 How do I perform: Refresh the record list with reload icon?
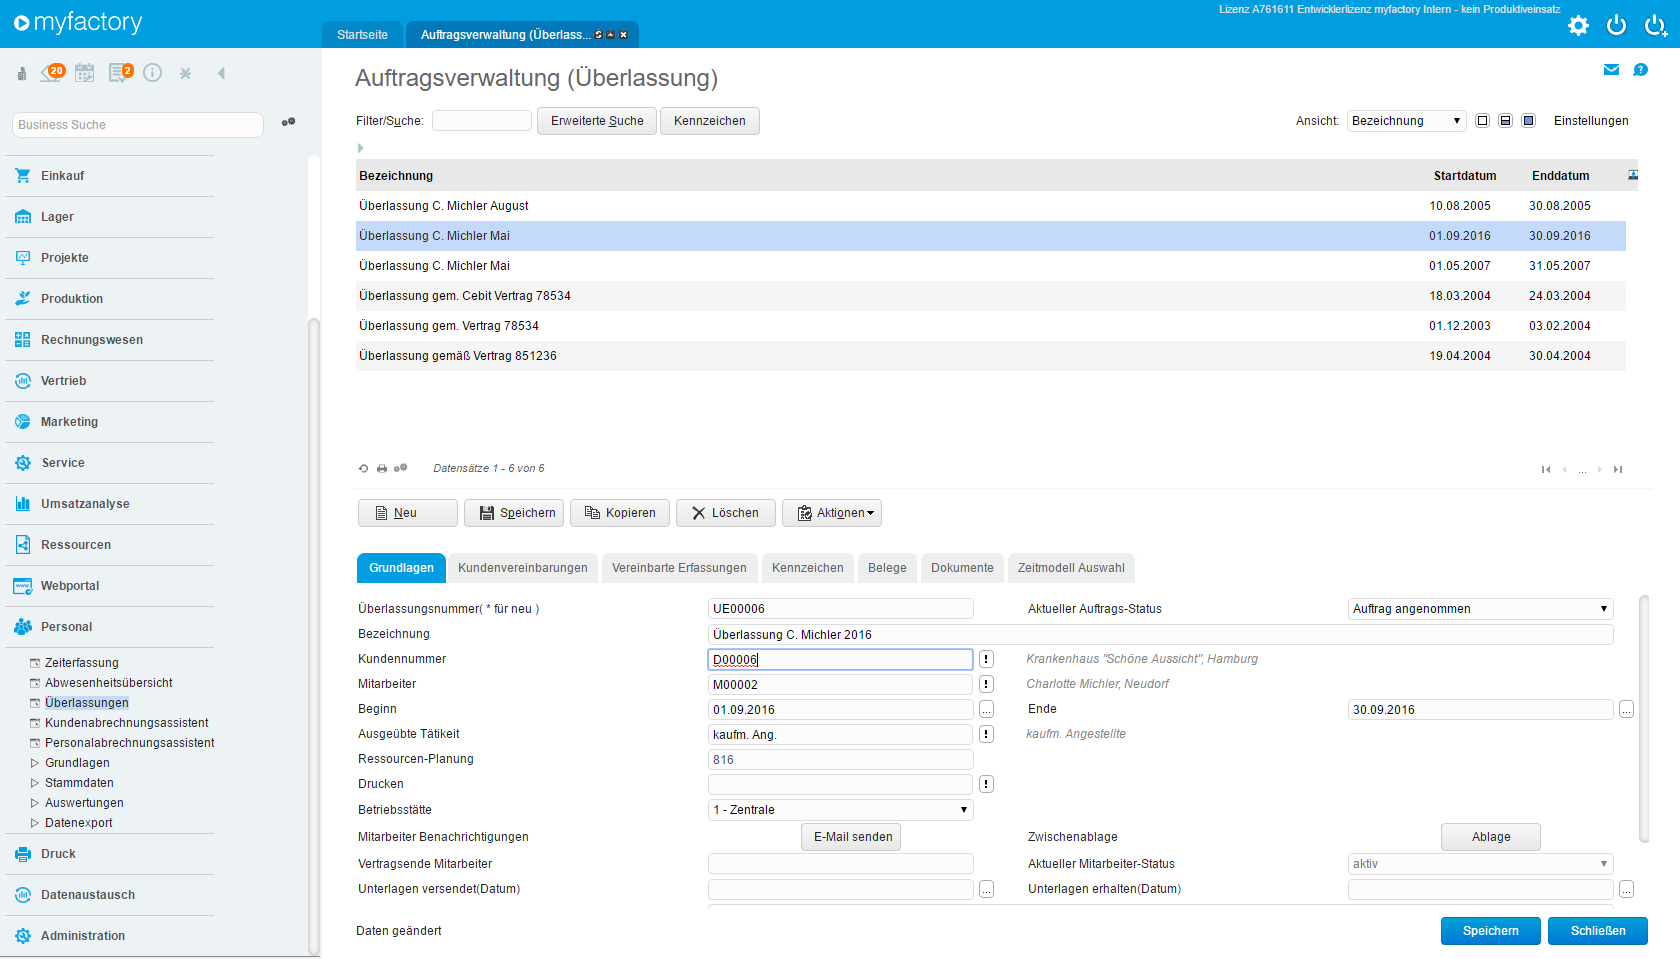point(363,468)
